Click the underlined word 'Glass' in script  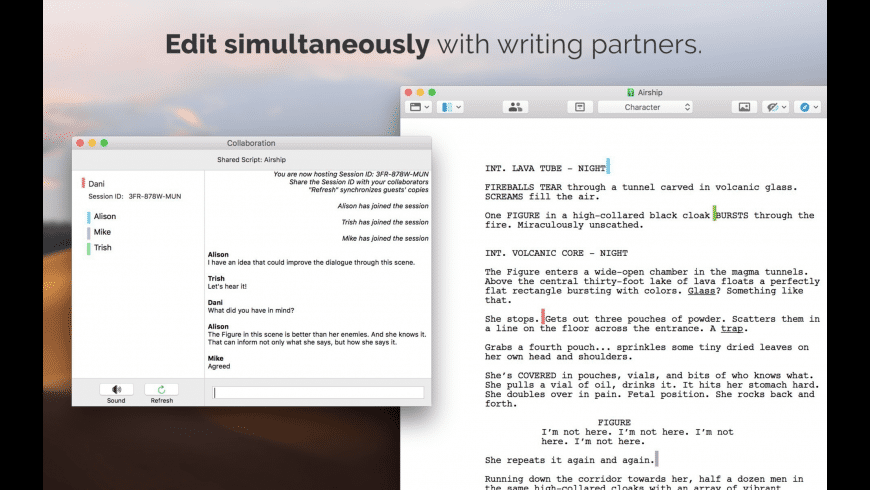tap(701, 291)
